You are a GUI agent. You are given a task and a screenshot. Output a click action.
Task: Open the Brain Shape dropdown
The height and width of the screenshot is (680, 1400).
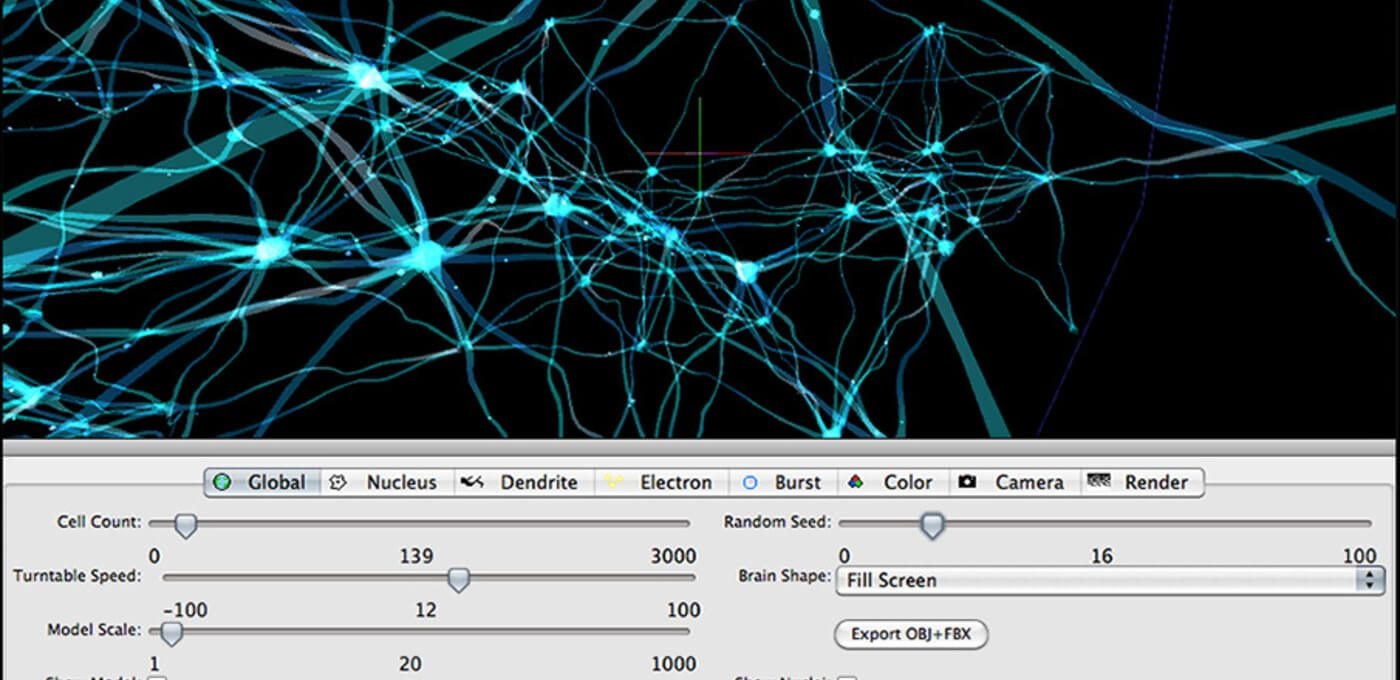click(1100, 580)
